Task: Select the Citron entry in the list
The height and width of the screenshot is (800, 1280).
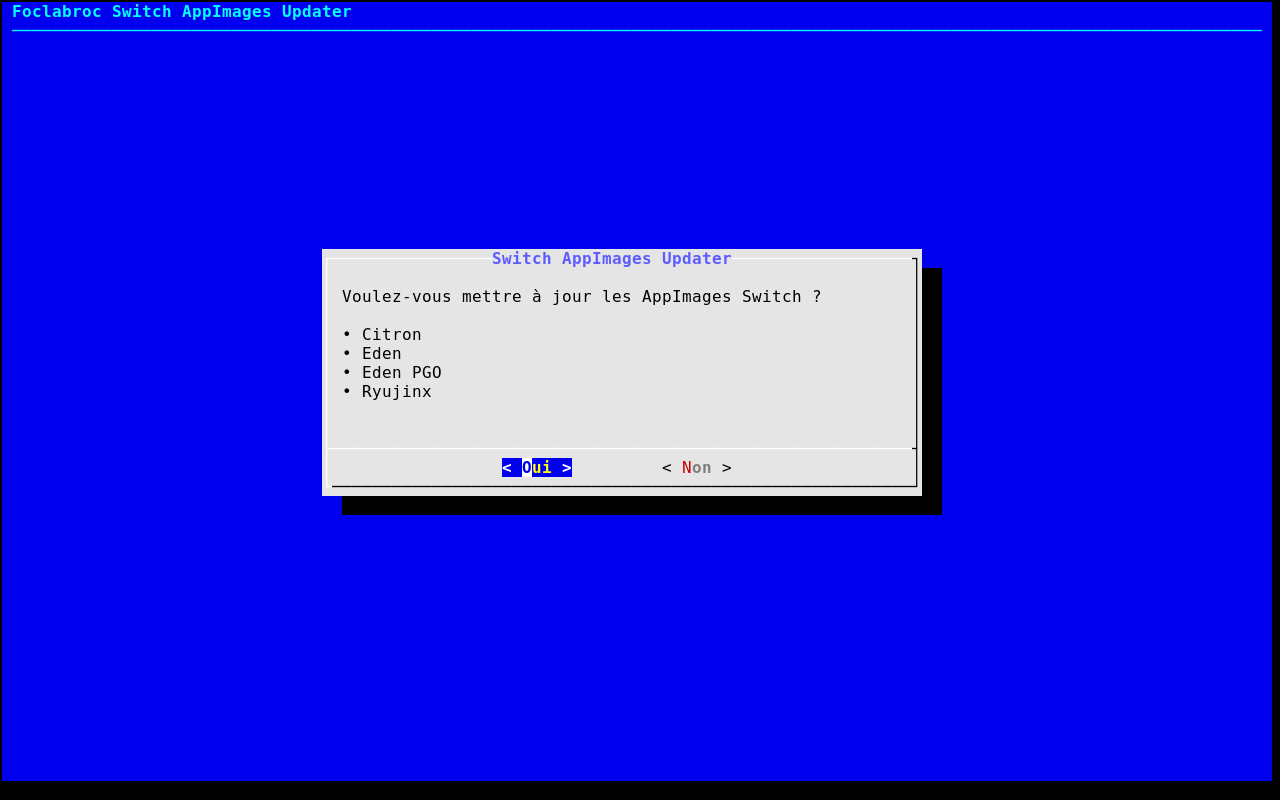Action: click(391, 335)
